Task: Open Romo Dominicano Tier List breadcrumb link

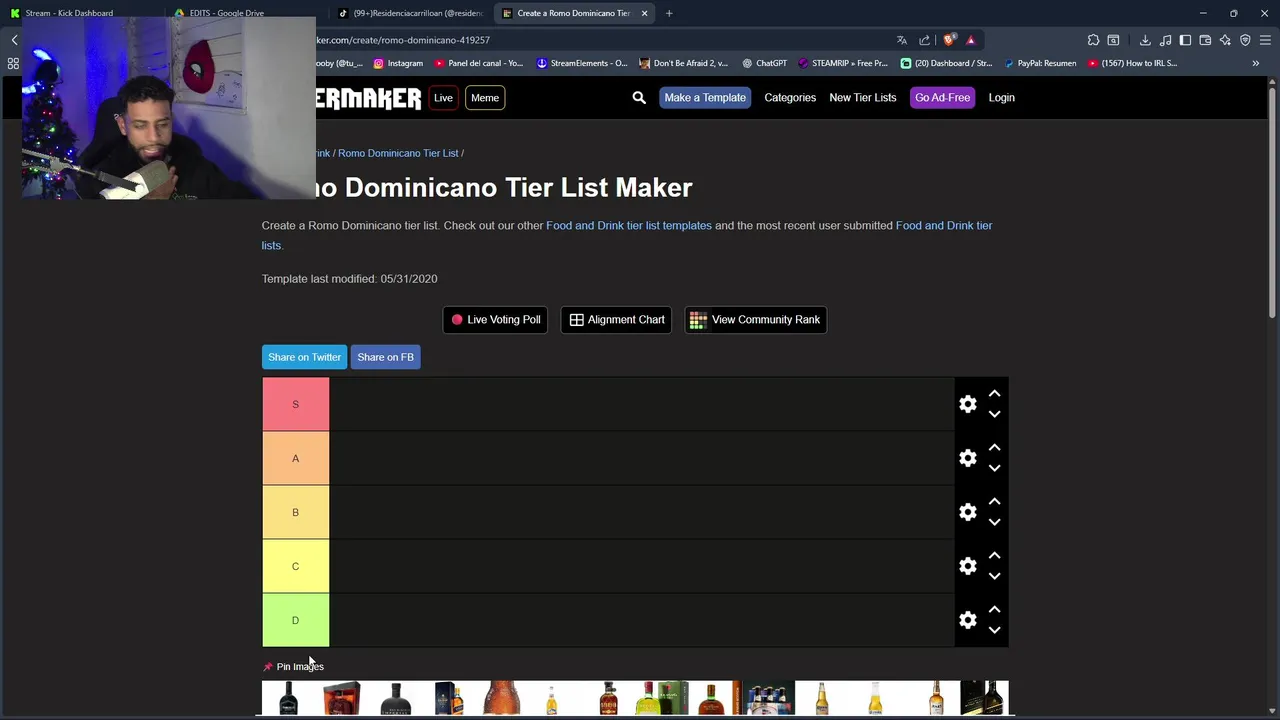Action: click(x=398, y=153)
